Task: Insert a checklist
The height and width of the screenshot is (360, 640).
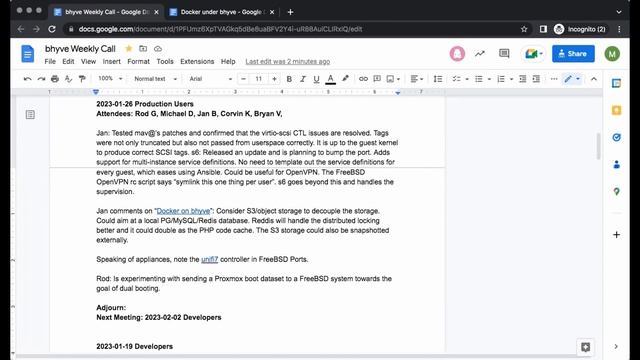Action: pyautogui.click(x=456, y=79)
